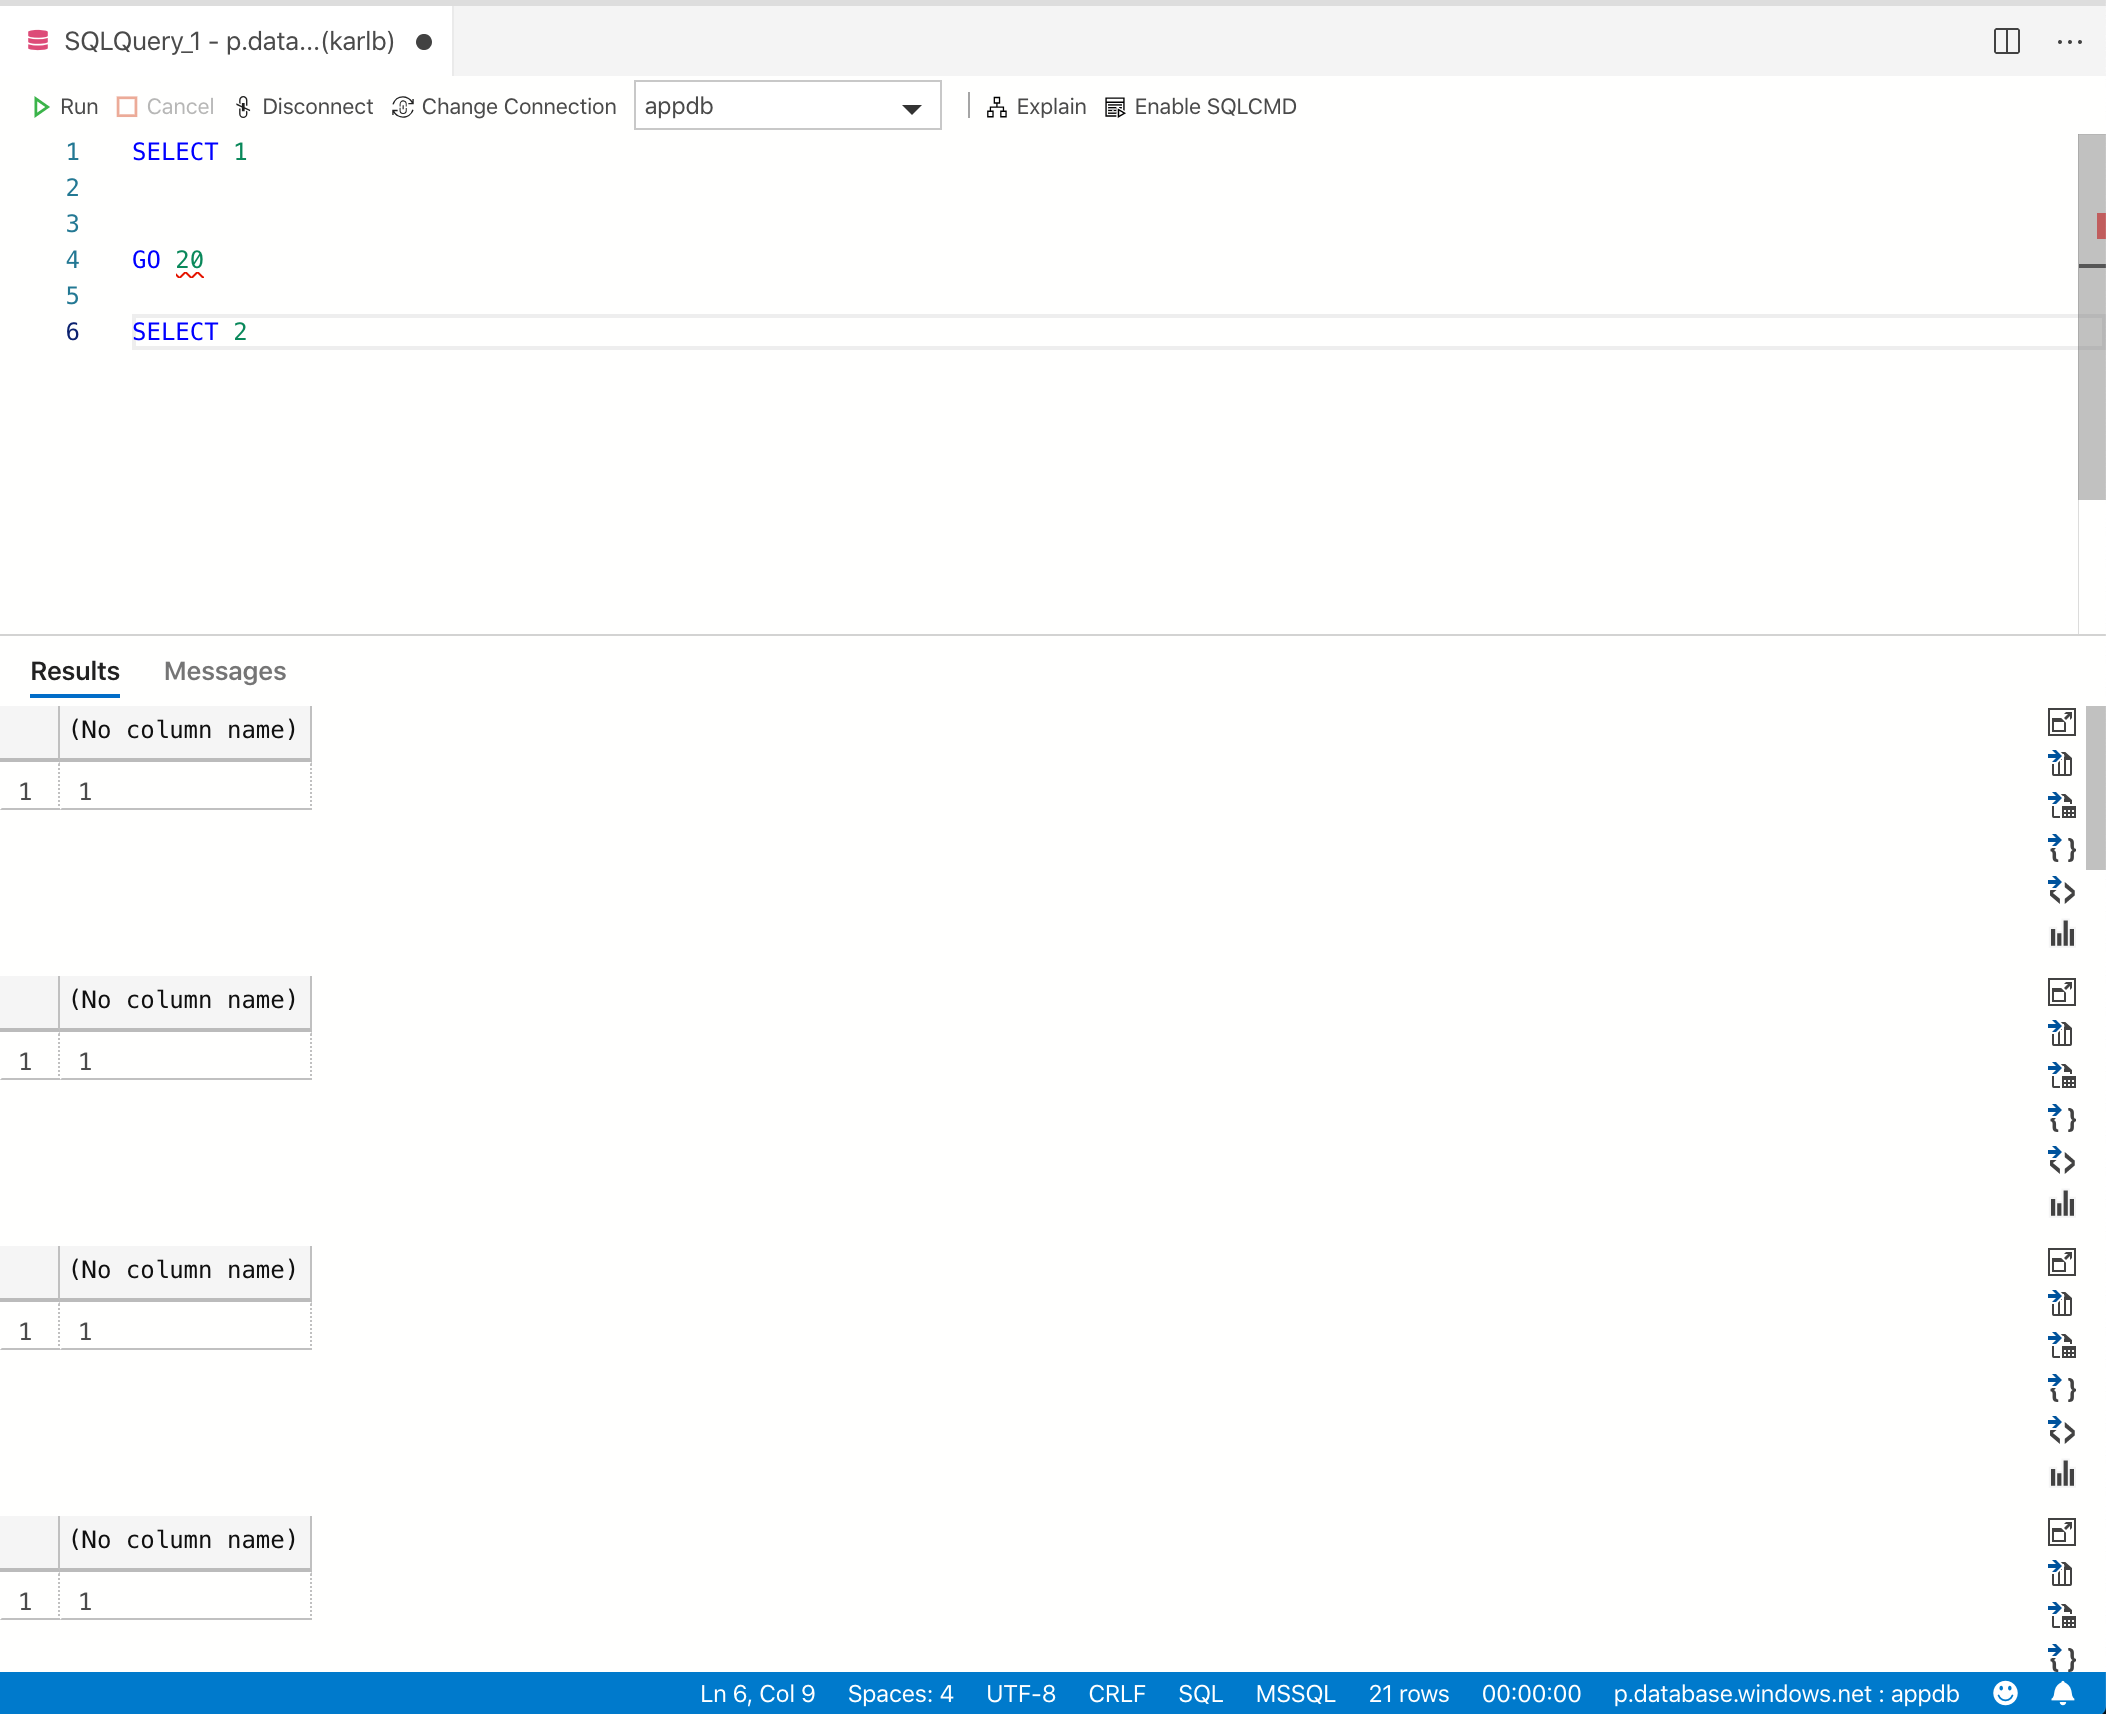Disconnect from the database server
This screenshot has height=1714, width=2106.
click(x=303, y=106)
